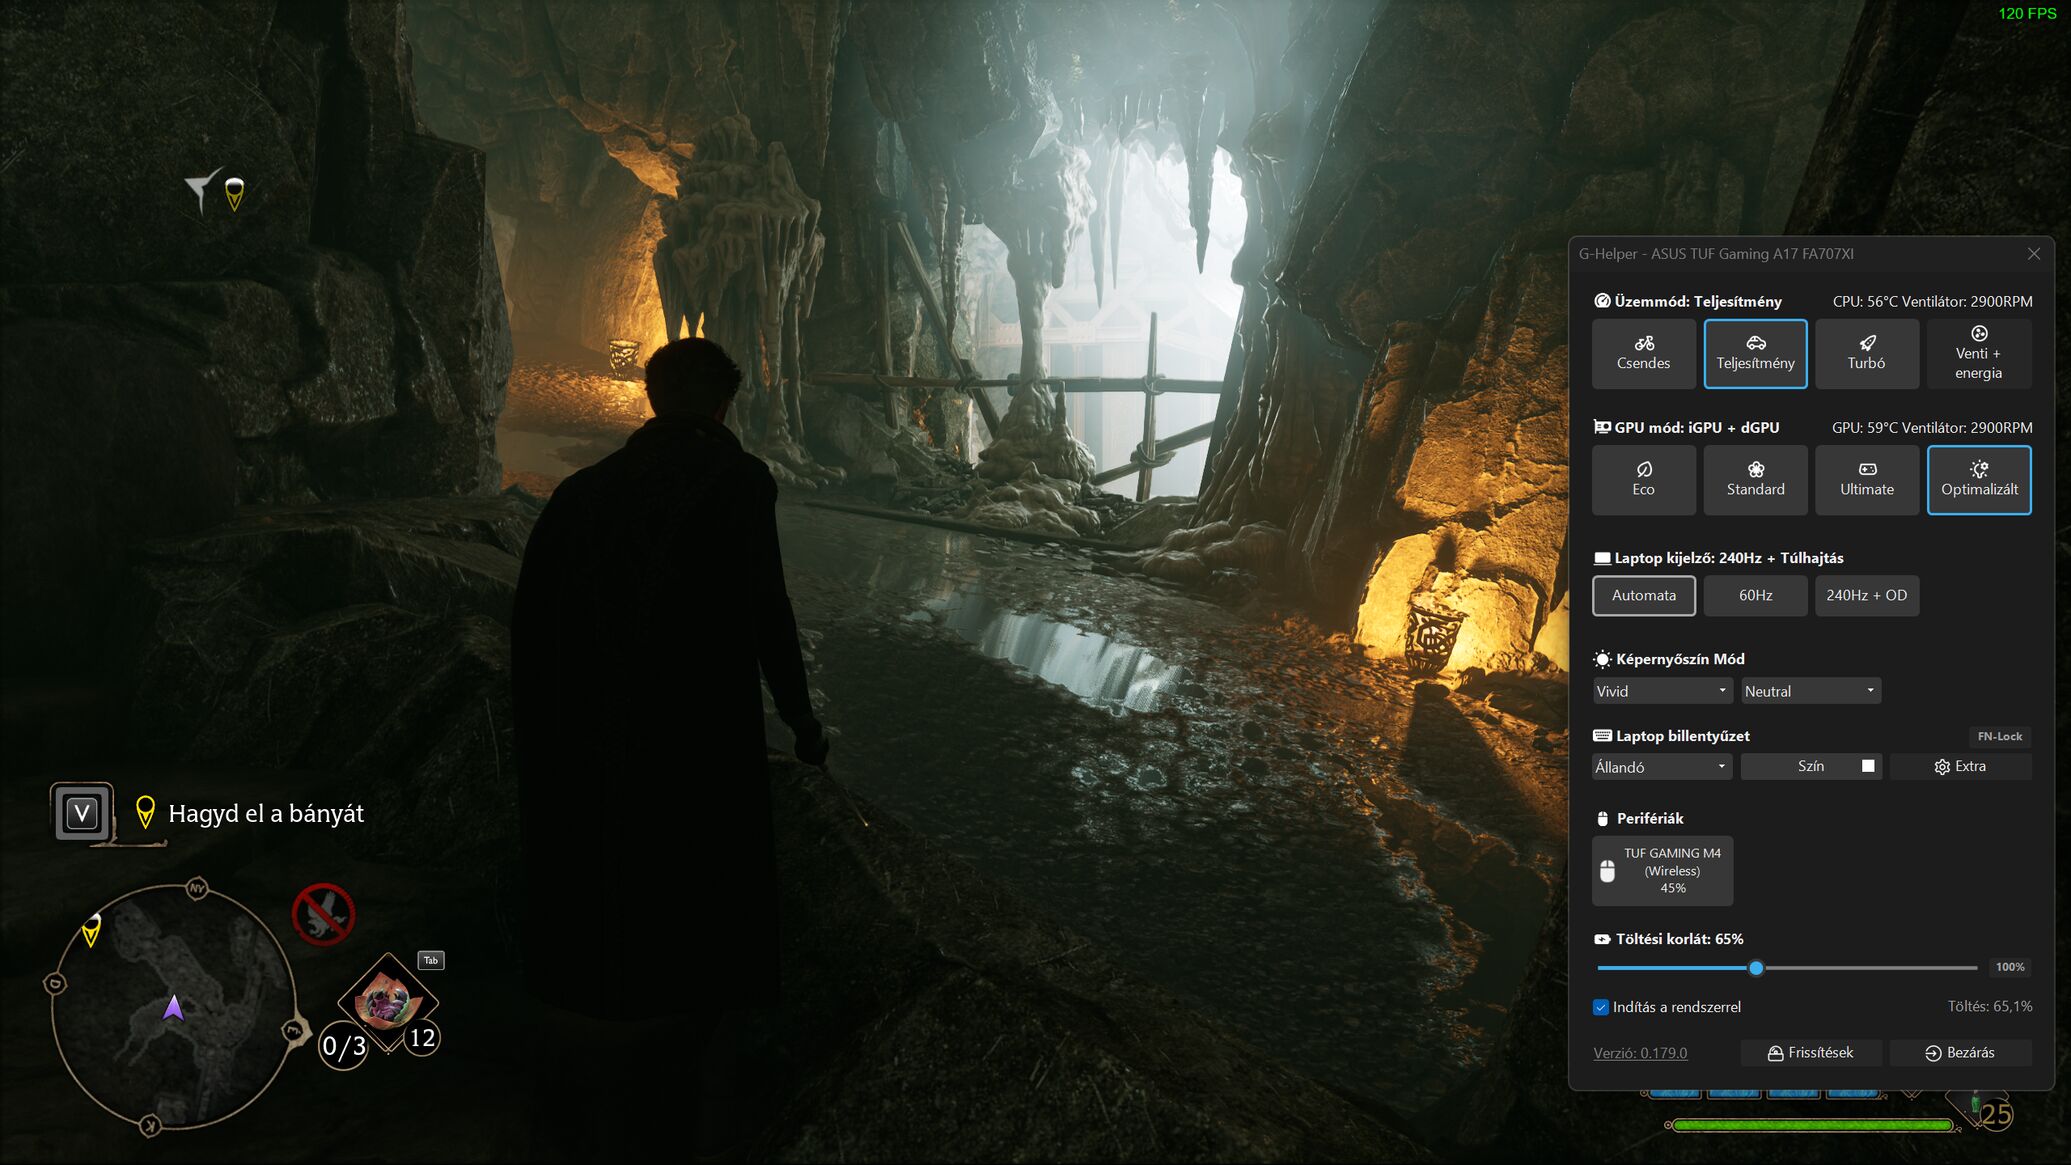Click the 12 item count badge

422,1038
